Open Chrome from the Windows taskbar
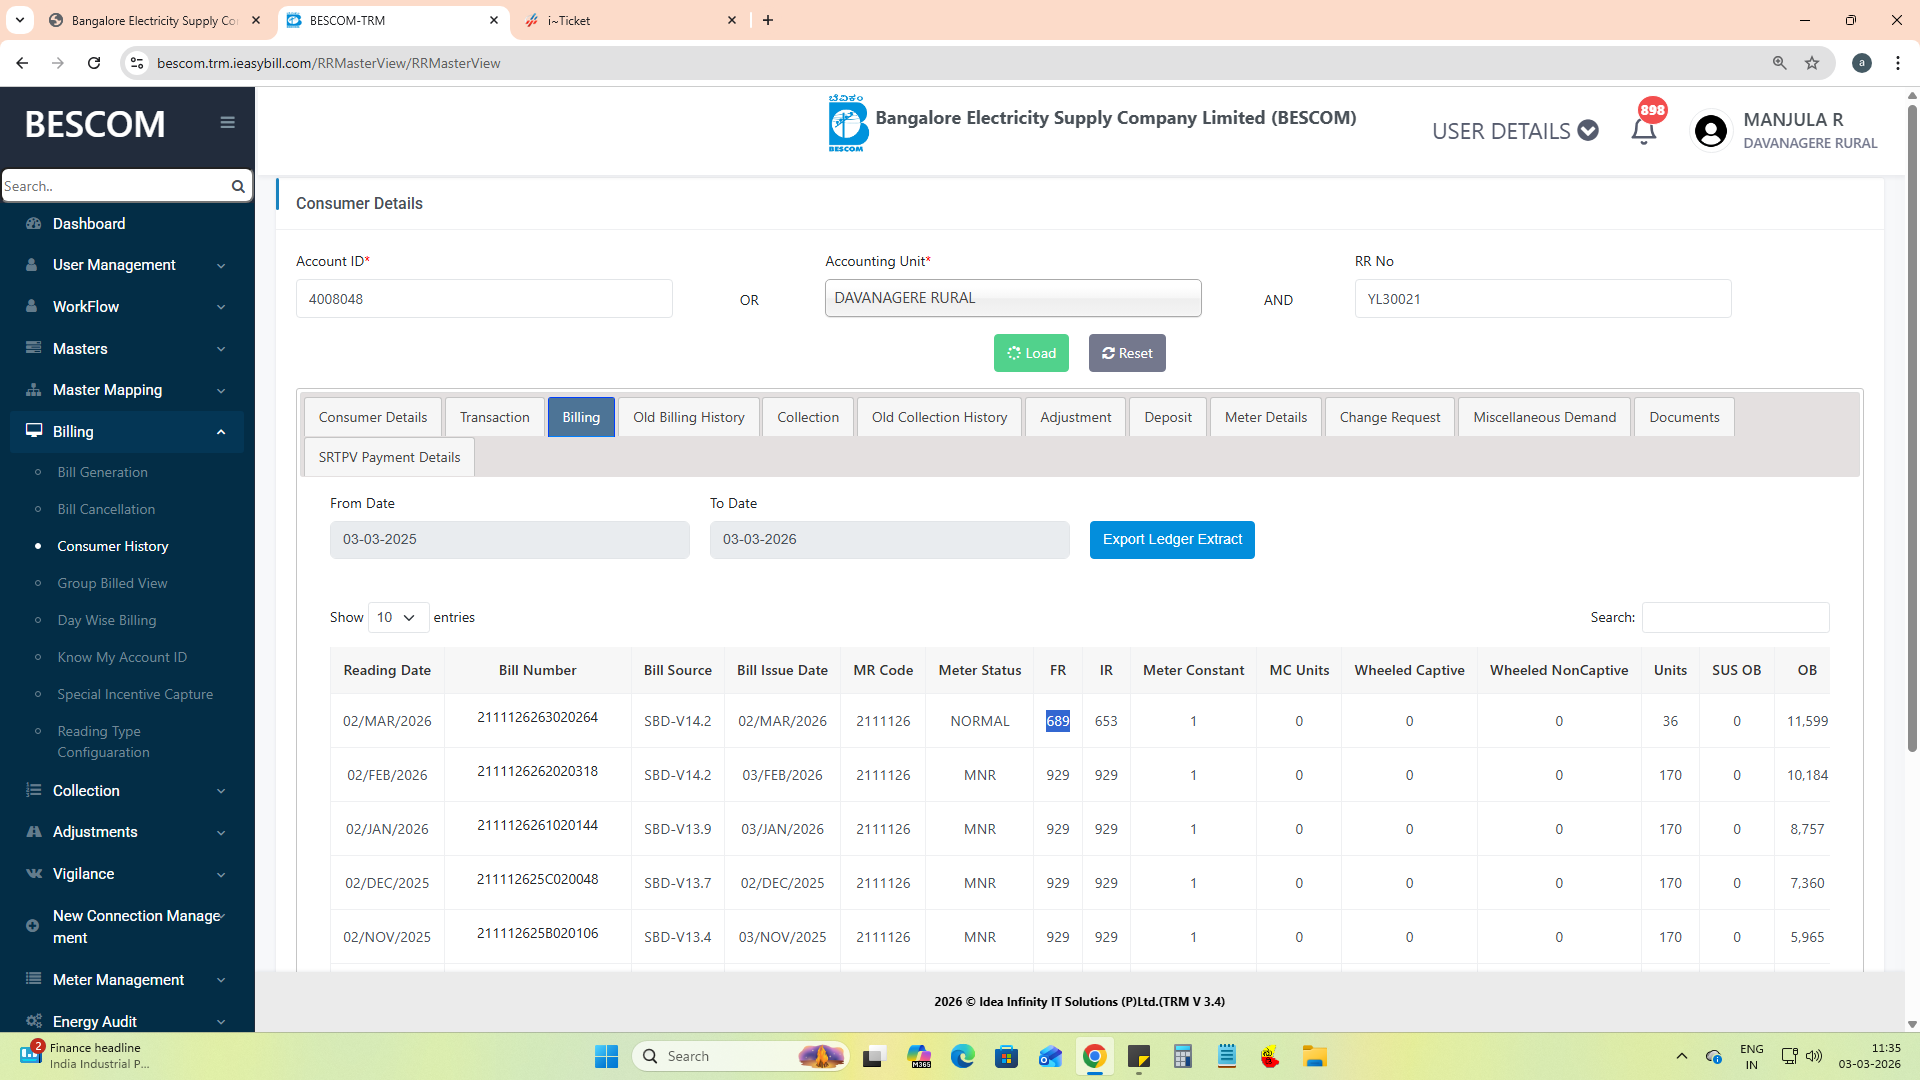1920x1080 pixels. pos(1094,1056)
